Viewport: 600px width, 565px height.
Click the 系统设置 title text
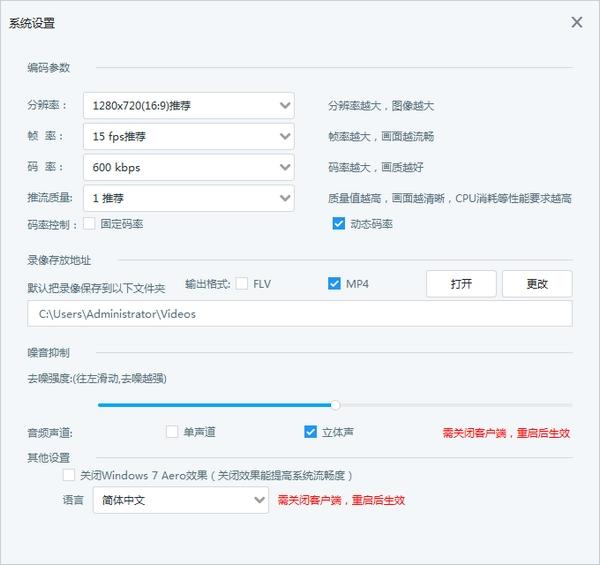coord(32,22)
